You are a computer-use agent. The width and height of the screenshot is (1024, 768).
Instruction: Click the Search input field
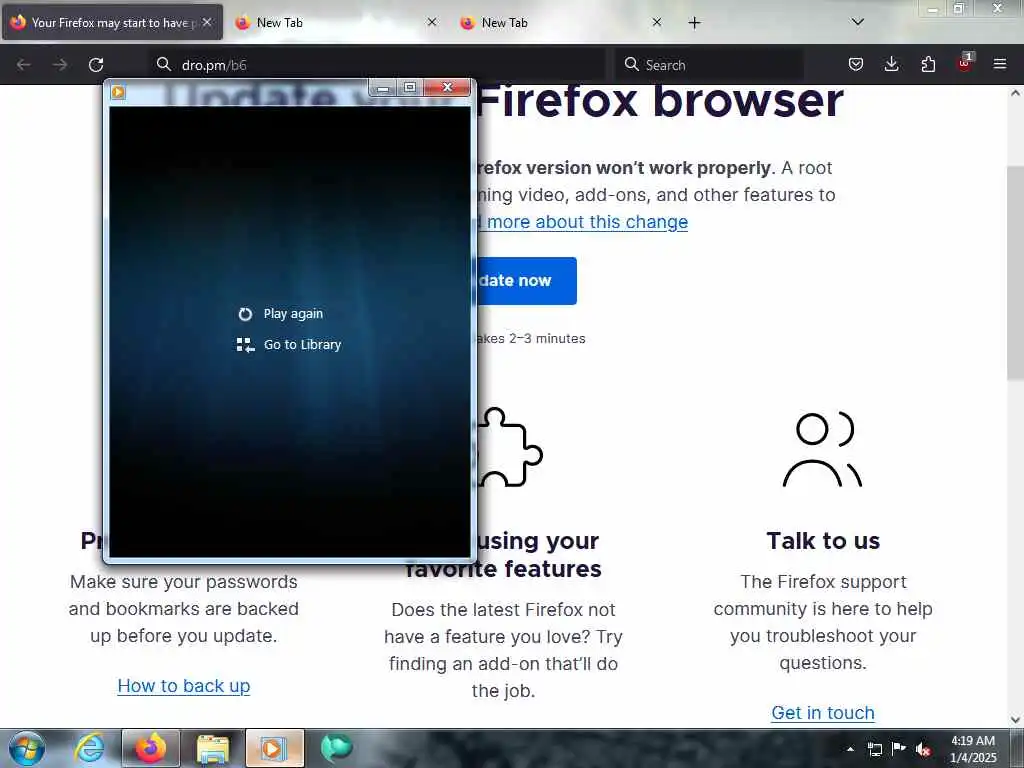709,65
